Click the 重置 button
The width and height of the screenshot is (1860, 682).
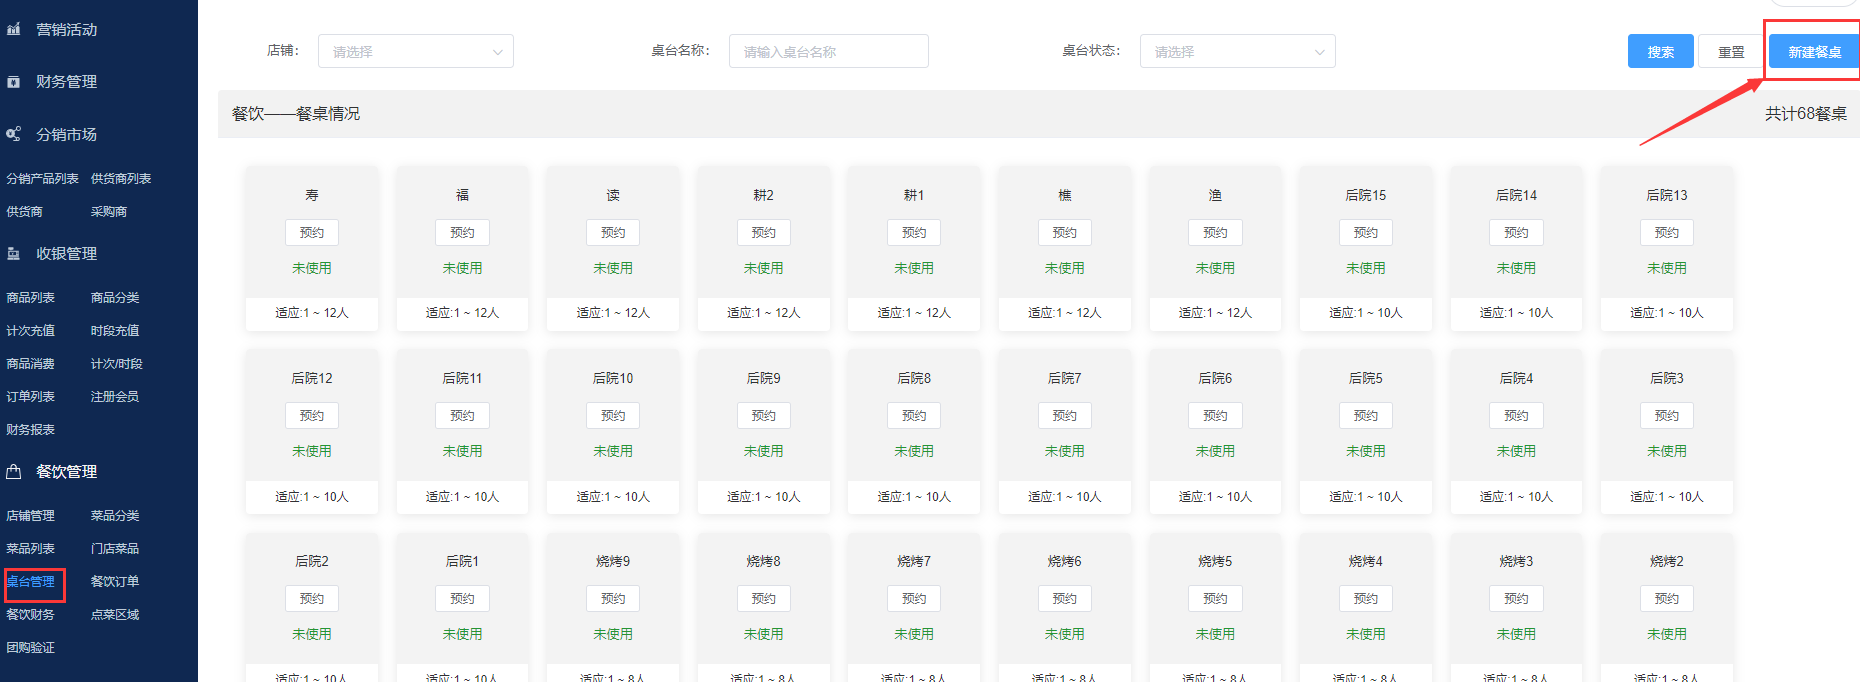pyautogui.click(x=1731, y=52)
